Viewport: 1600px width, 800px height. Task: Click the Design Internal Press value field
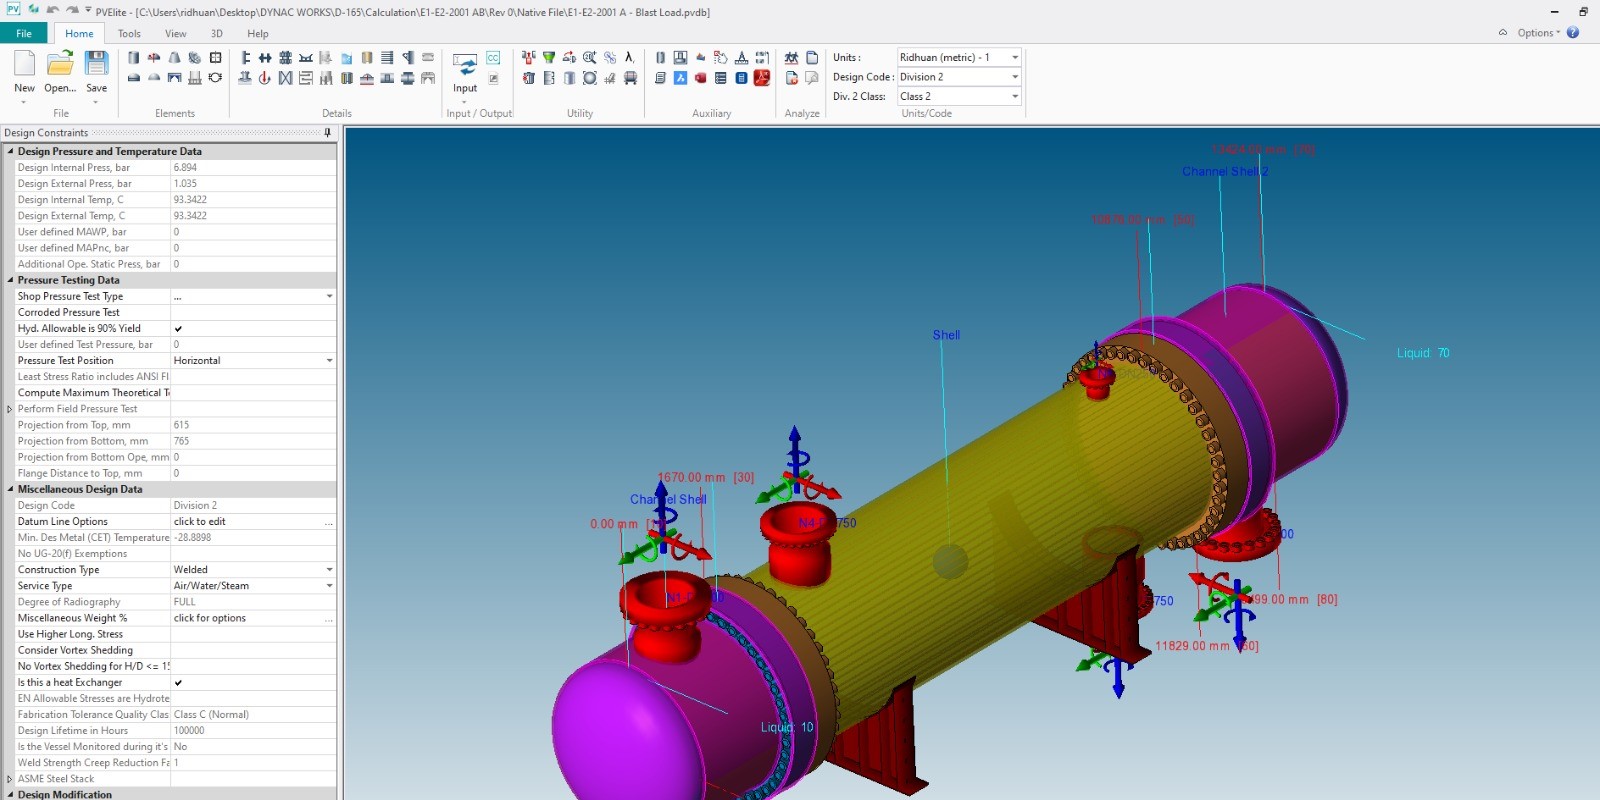pos(252,168)
